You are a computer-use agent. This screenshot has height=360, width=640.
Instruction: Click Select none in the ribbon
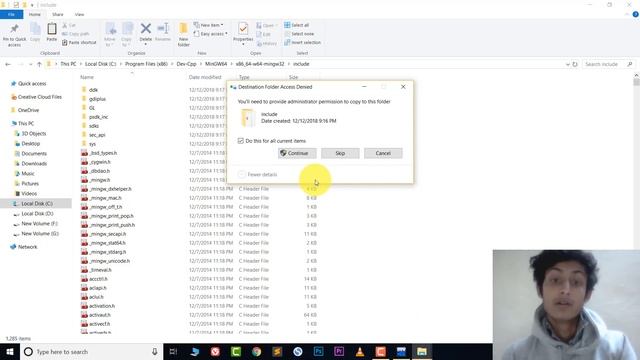[299, 34]
